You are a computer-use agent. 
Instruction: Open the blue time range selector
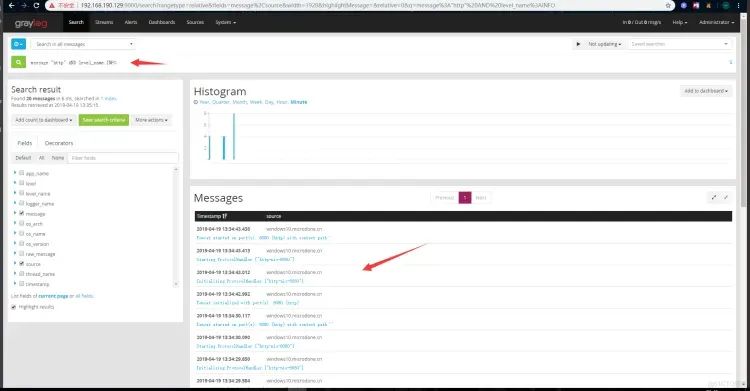point(18,44)
